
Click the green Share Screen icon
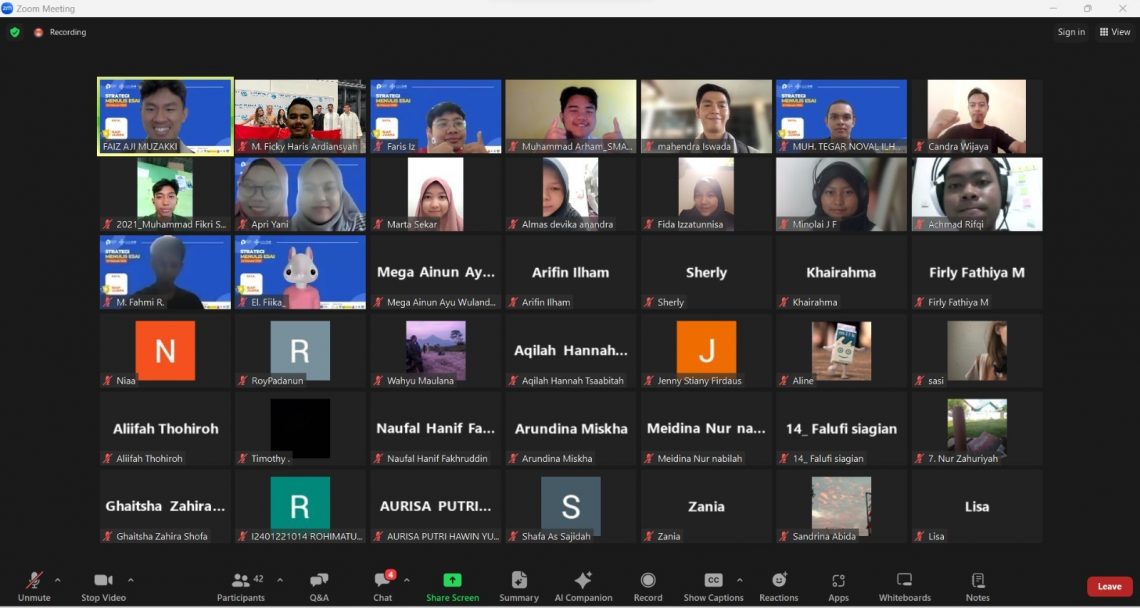(452, 580)
